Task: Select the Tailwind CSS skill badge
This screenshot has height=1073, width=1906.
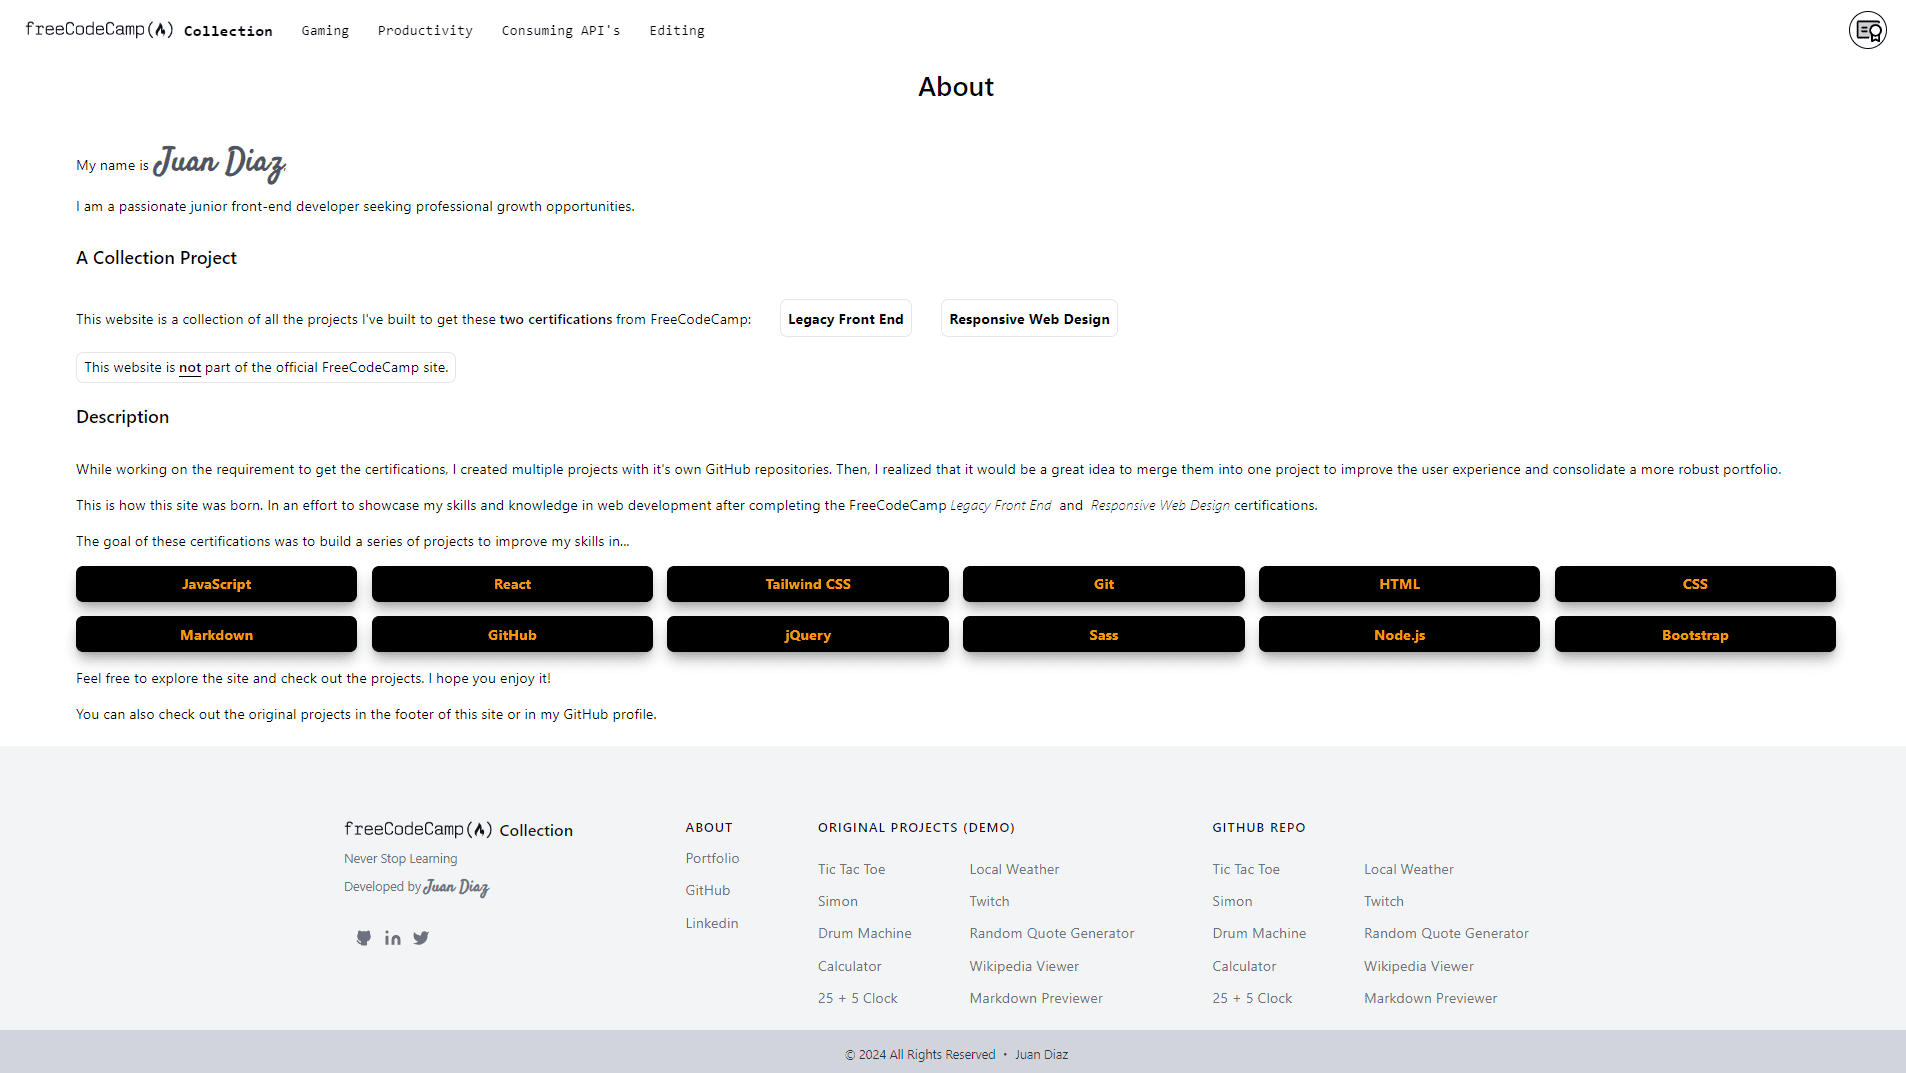Action: click(808, 584)
